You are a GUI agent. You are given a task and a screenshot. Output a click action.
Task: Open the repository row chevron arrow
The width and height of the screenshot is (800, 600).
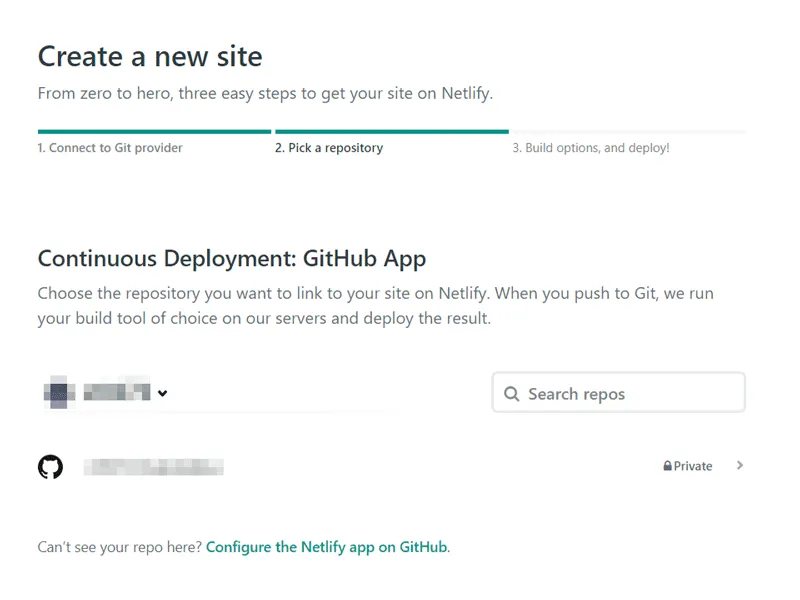click(740, 465)
